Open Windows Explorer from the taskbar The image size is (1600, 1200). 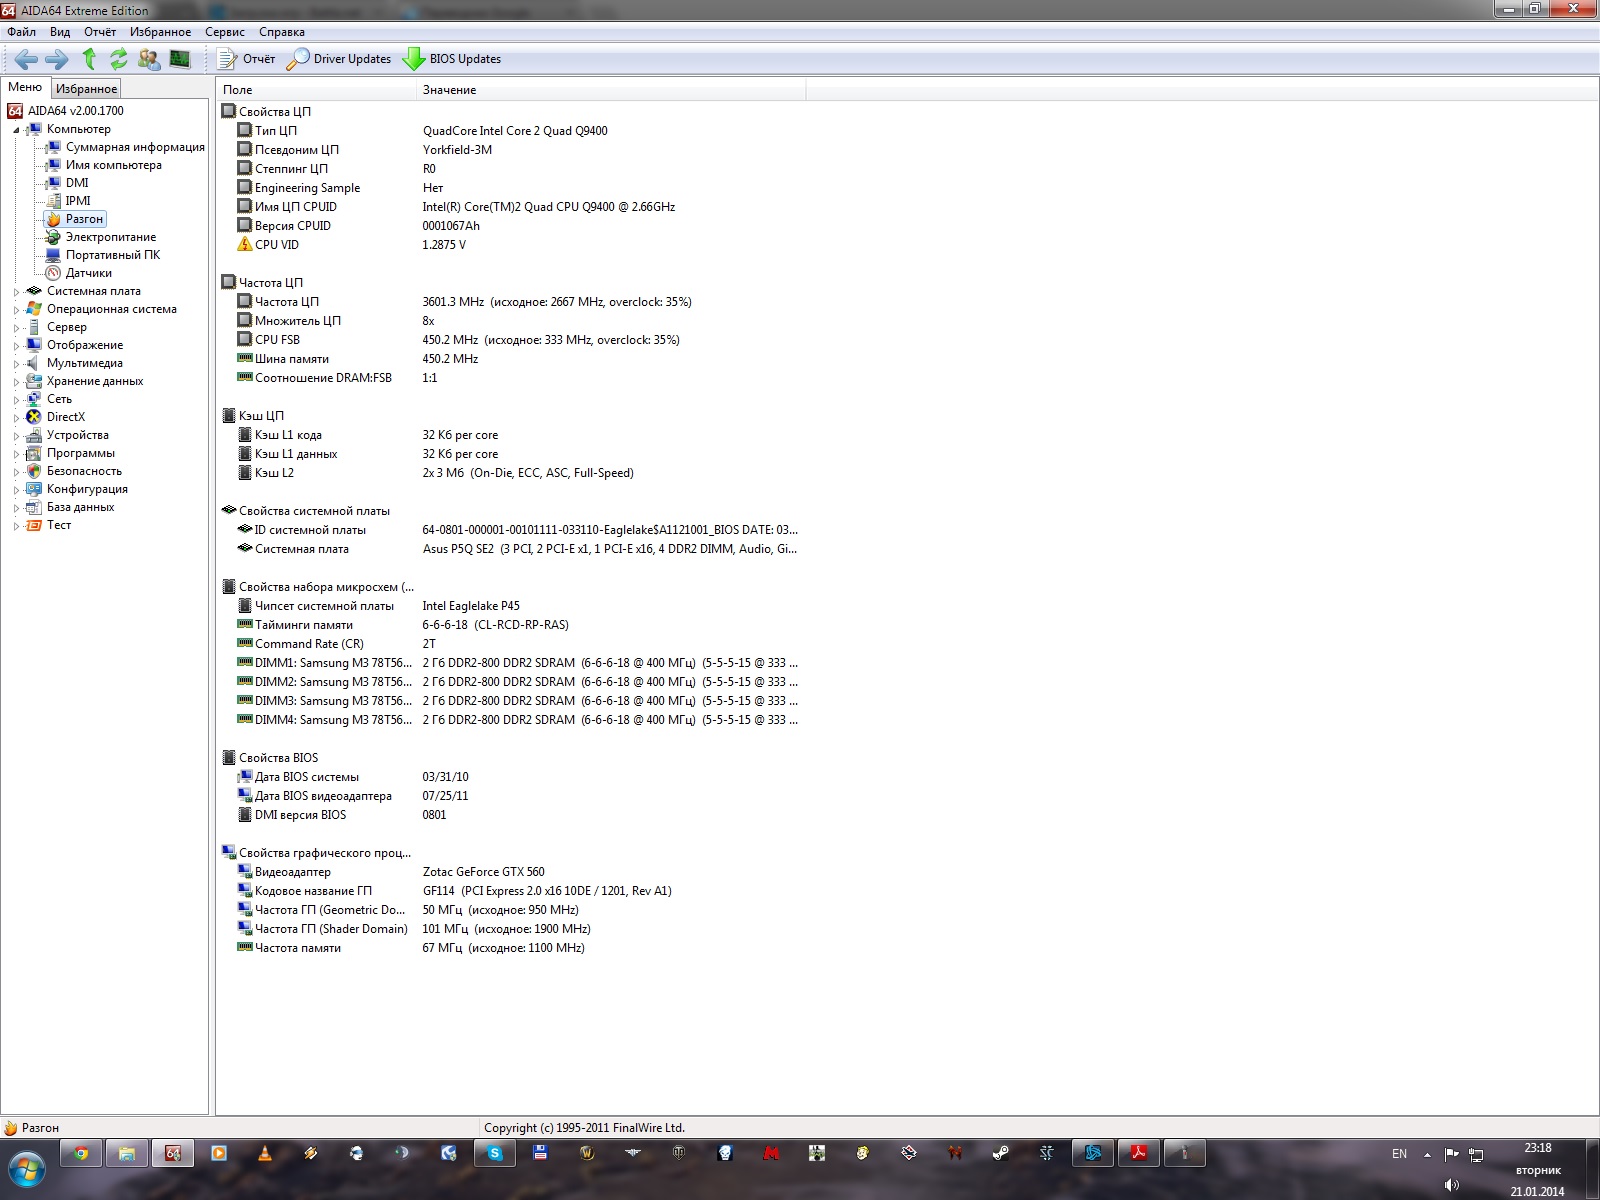point(127,1154)
